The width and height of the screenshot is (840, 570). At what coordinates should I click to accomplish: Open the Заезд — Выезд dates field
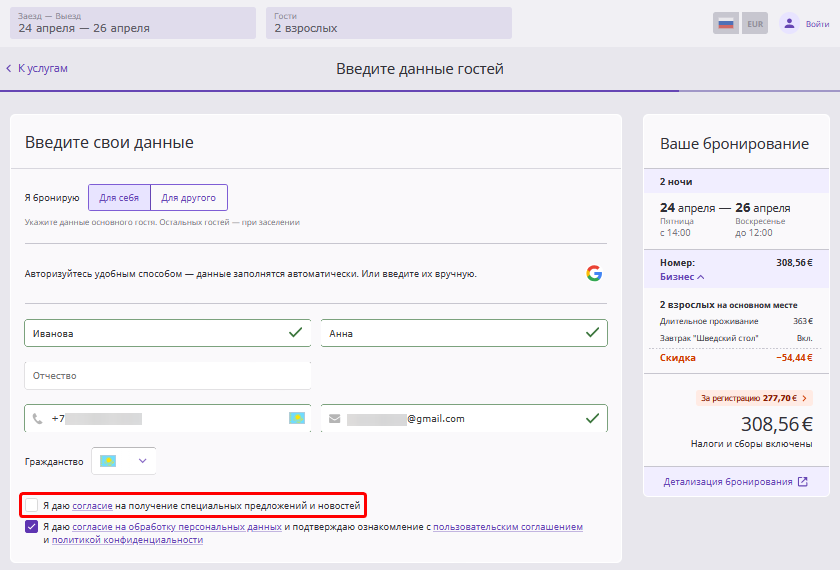point(132,23)
